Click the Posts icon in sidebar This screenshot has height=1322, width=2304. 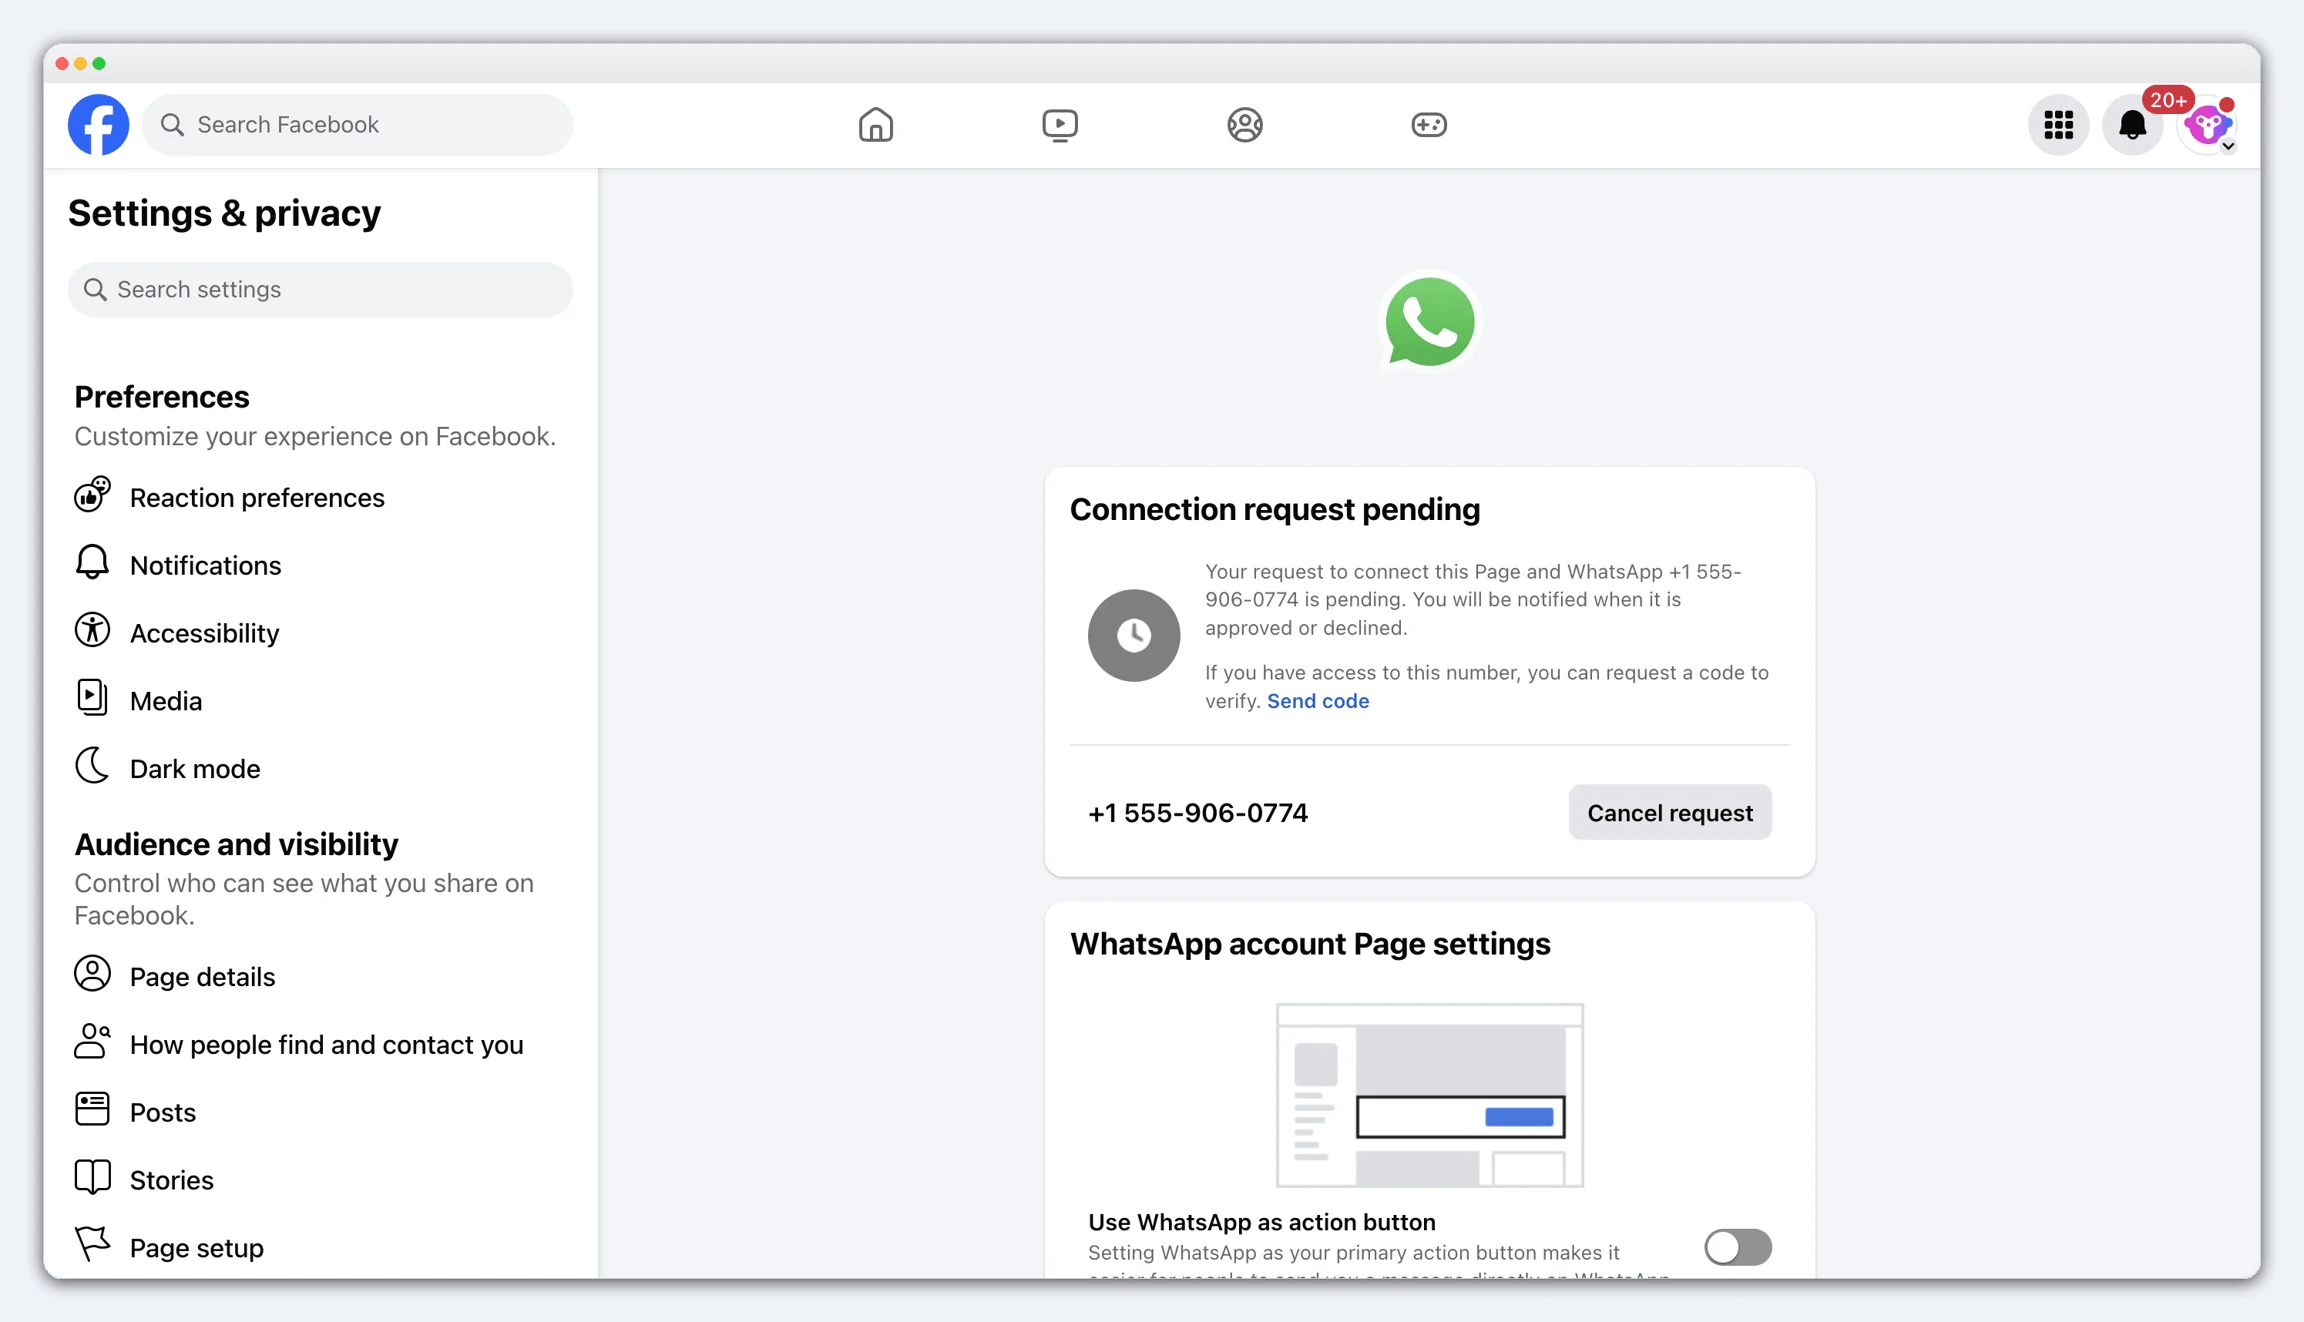pos(92,1110)
